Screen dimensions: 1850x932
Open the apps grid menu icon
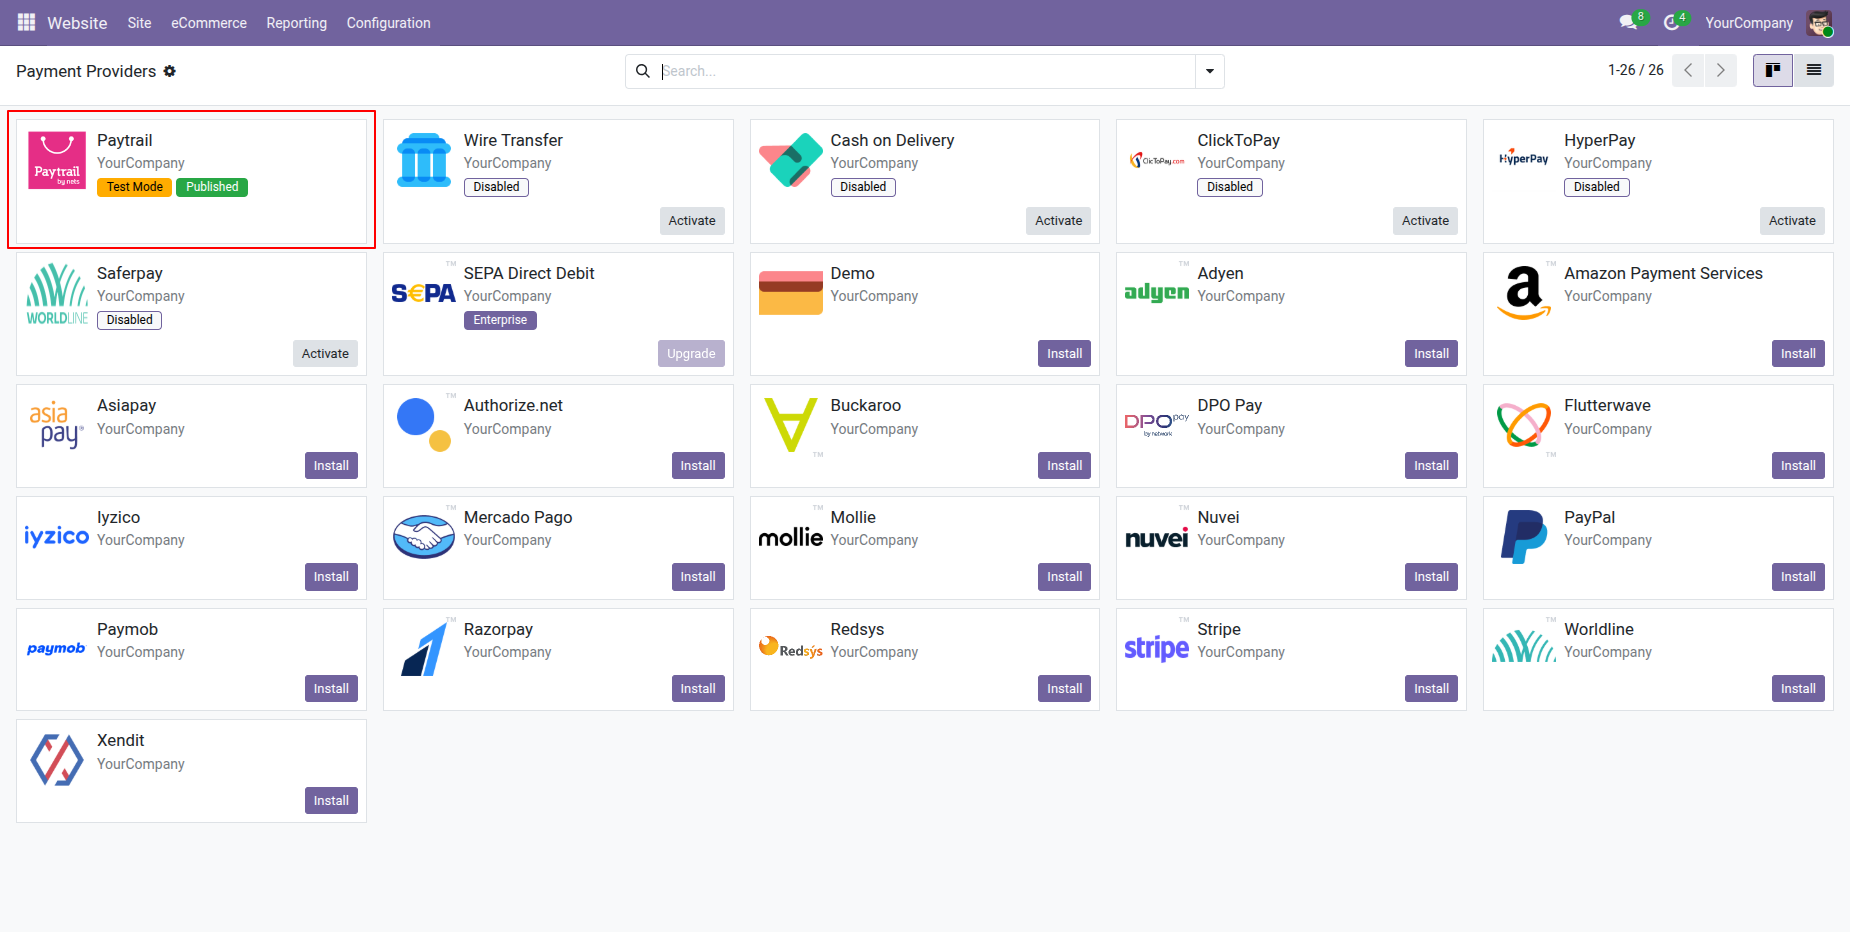(x=26, y=22)
